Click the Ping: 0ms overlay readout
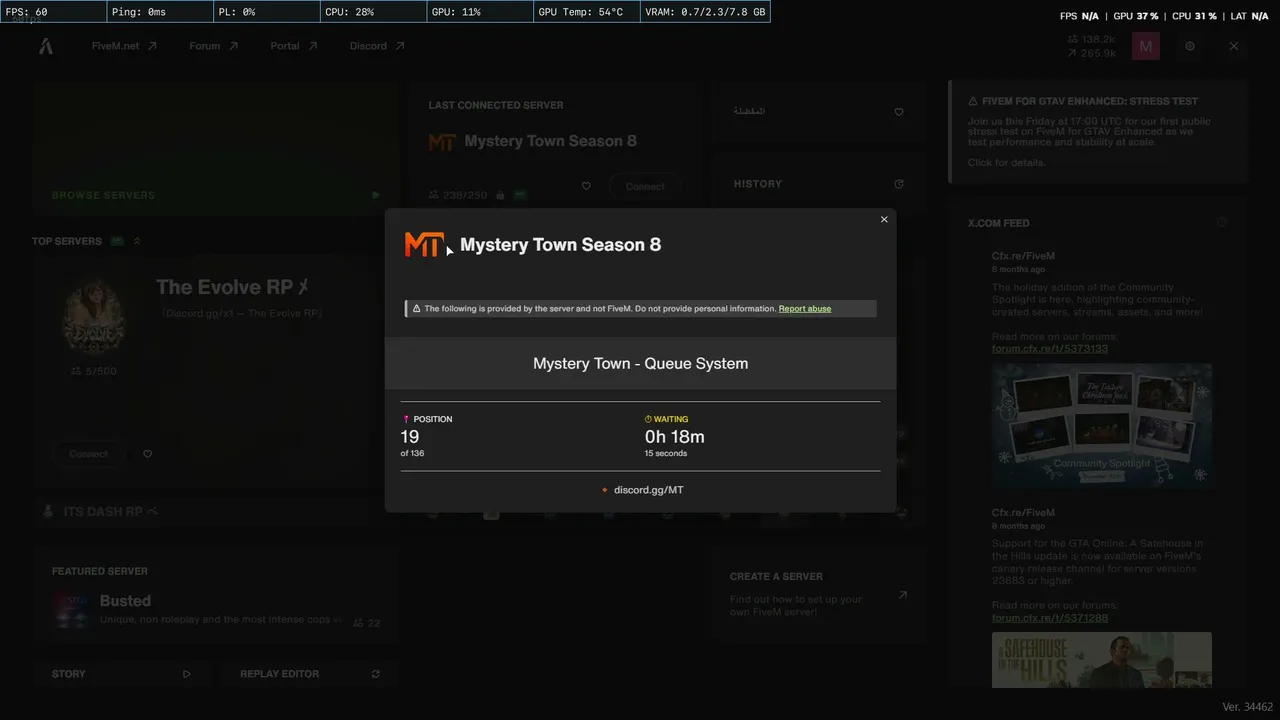This screenshot has width=1280, height=720. [x=159, y=12]
